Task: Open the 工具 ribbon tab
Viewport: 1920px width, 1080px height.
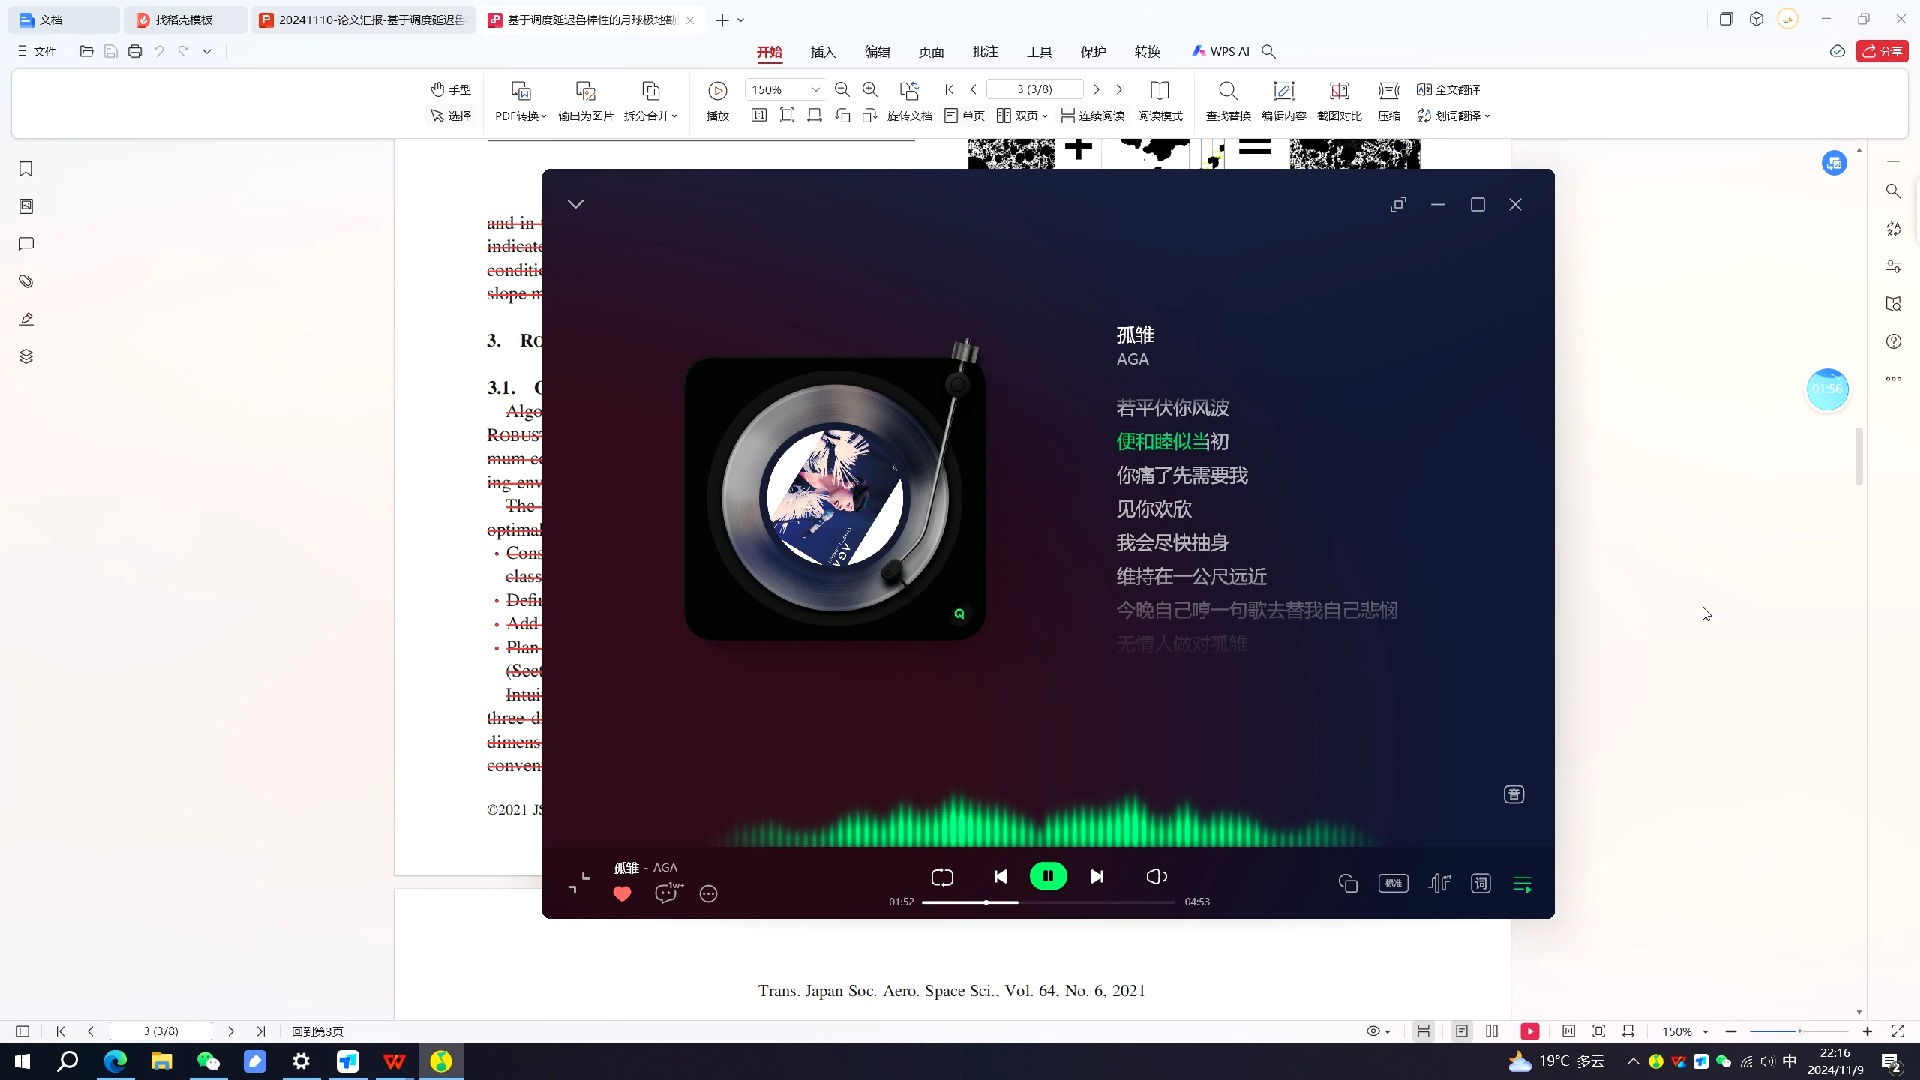Action: pyautogui.click(x=1039, y=52)
